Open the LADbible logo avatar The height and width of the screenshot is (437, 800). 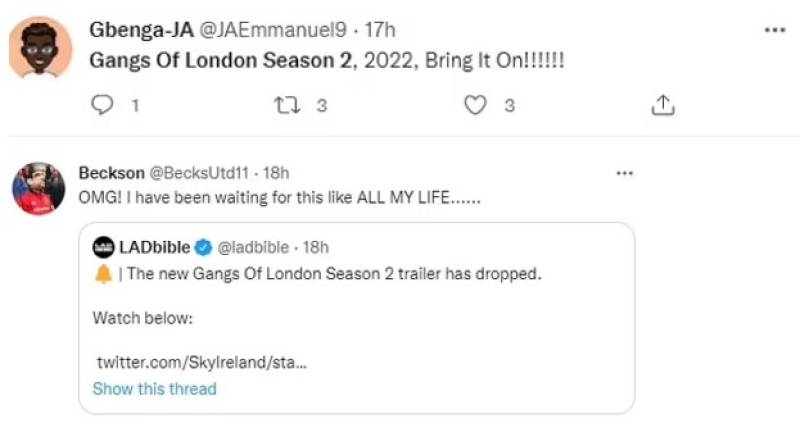tap(103, 246)
